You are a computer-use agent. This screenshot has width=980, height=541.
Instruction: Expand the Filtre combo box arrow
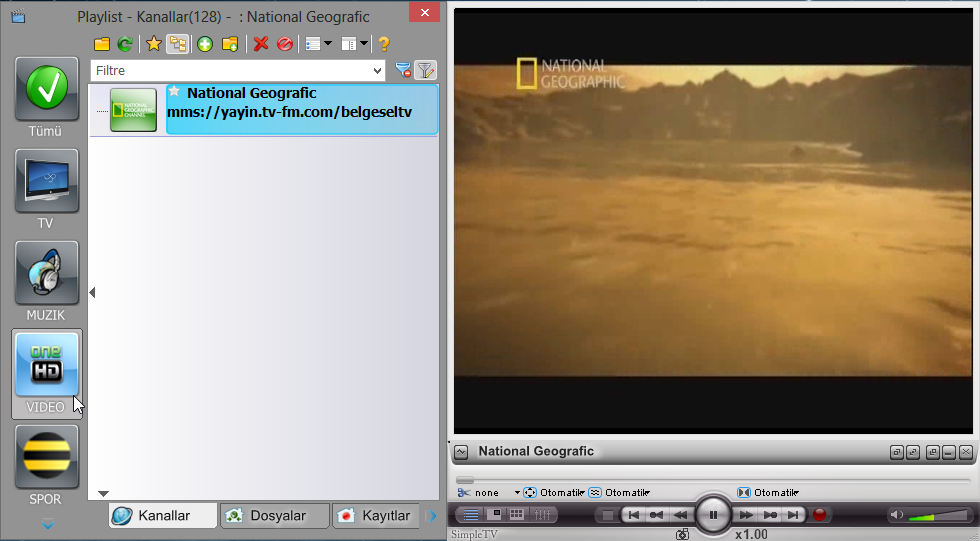pyautogui.click(x=378, y=71)
